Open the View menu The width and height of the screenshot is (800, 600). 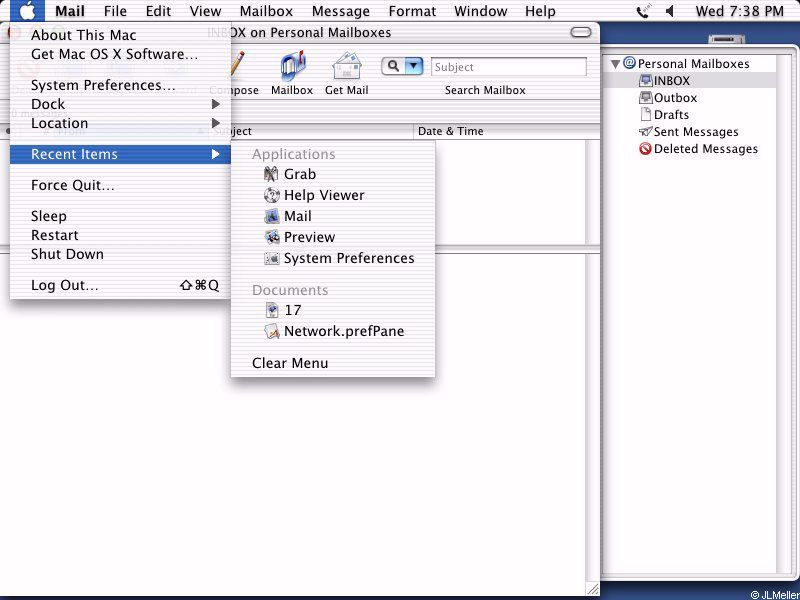pyautogui.click(x=206, y=11)
